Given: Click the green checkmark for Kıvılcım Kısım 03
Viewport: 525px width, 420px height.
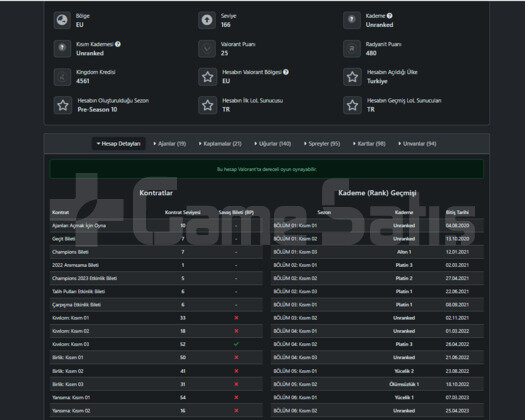Looking at the screenshot, I should [236, 344].
